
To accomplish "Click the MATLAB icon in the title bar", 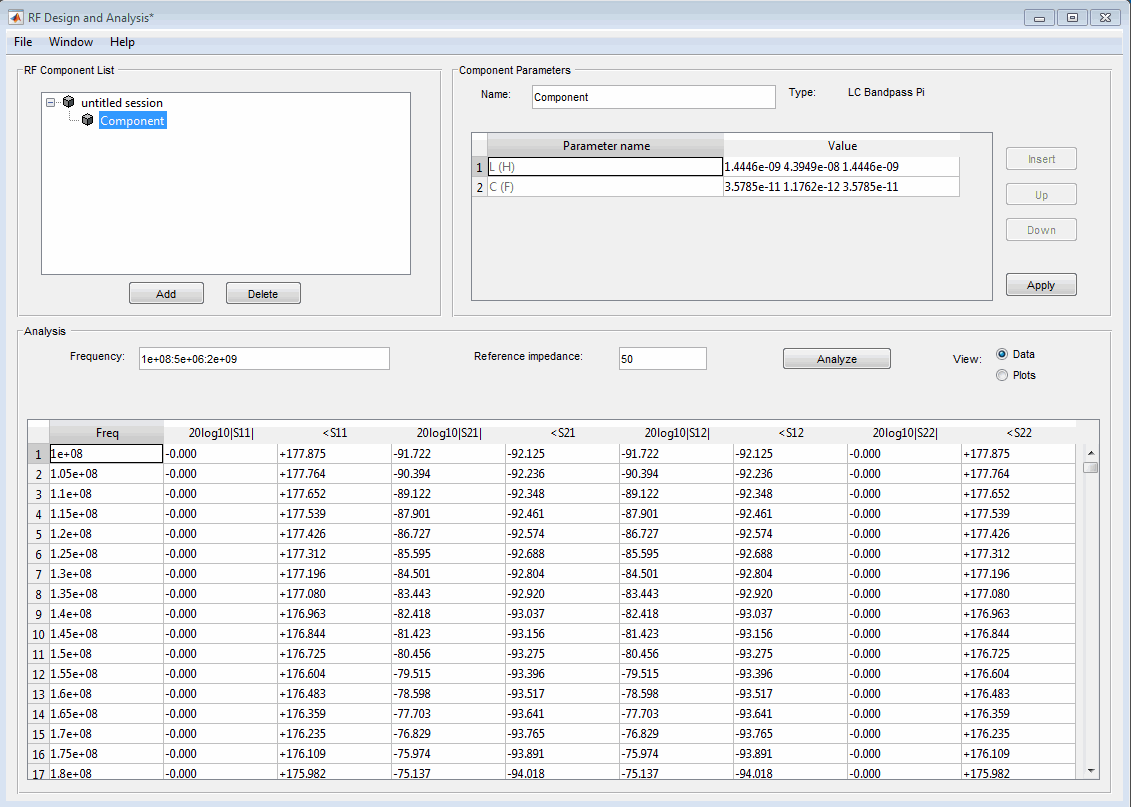I will 15,17.
